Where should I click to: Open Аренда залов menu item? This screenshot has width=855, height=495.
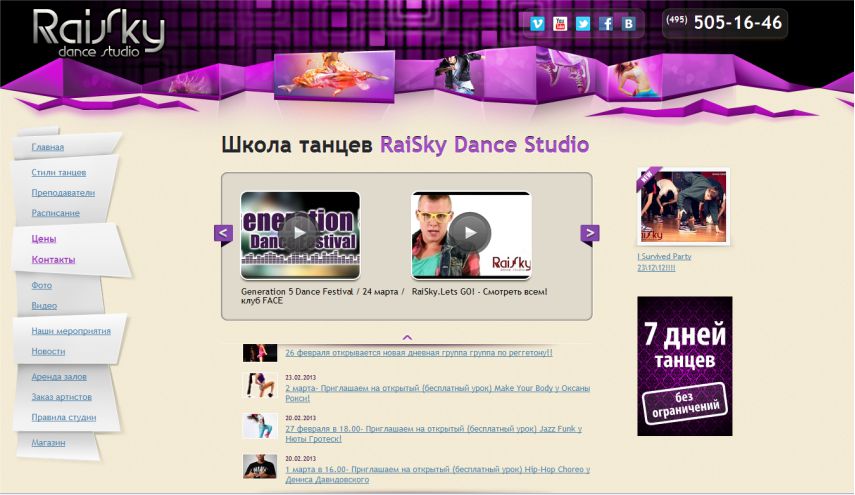[x=59, y=377]
